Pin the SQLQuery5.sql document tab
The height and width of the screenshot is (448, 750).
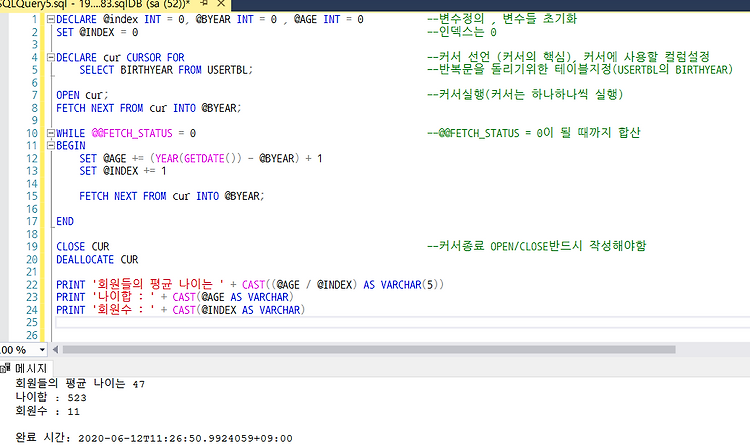pos(204,3)
